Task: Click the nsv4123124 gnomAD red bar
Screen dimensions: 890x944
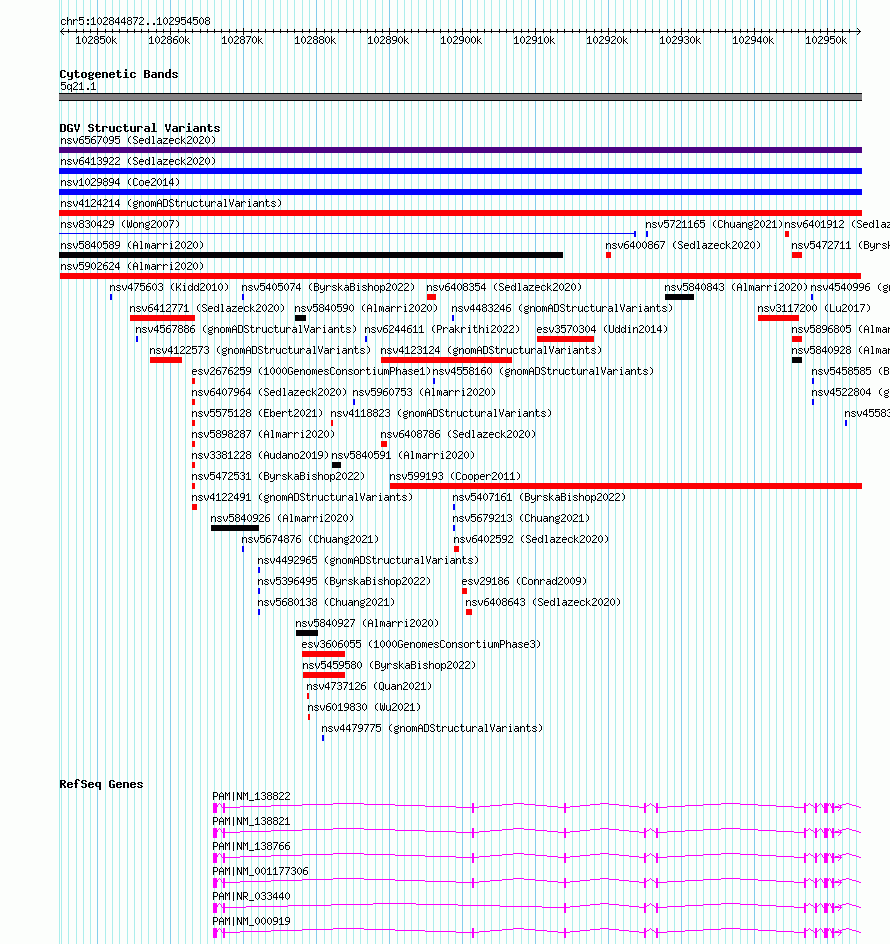Action: 446,360
